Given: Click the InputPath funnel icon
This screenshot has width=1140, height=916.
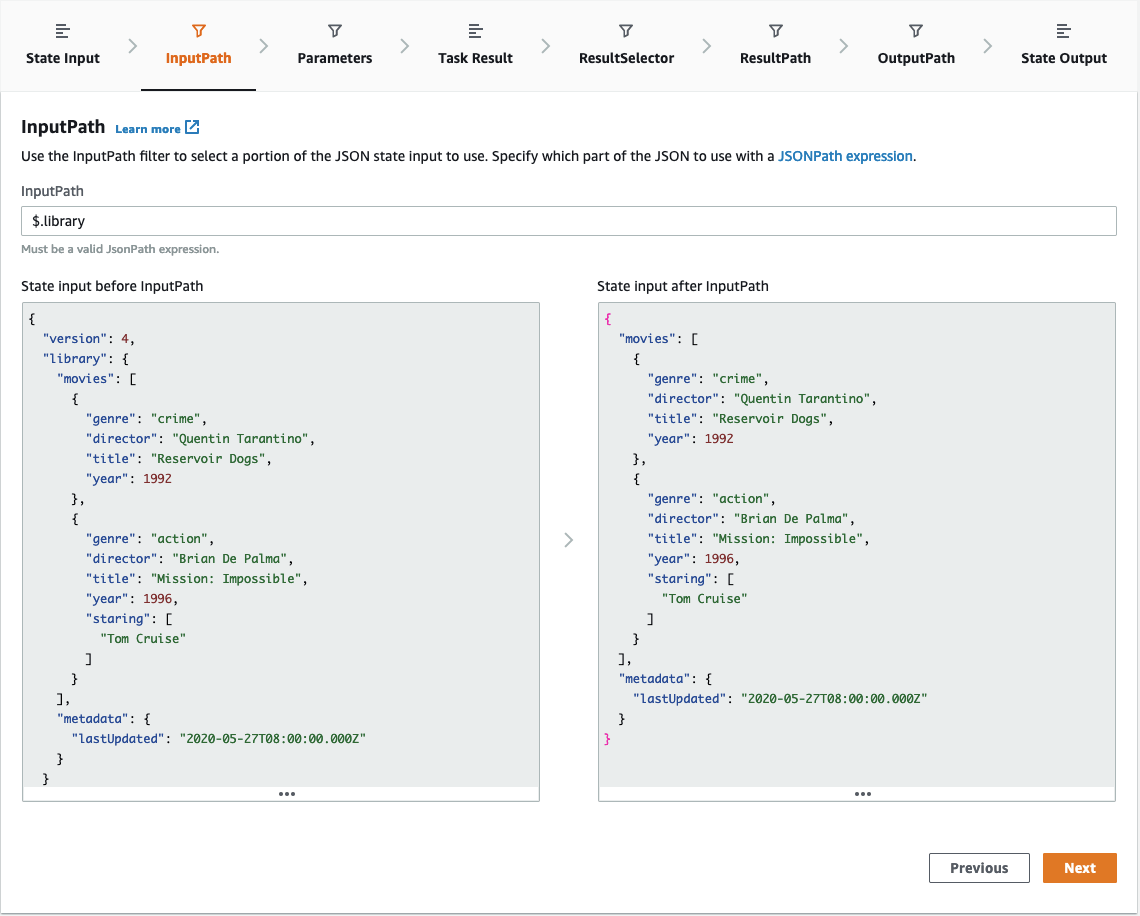Looking at the screenshot, I should [x=198, y=32].
